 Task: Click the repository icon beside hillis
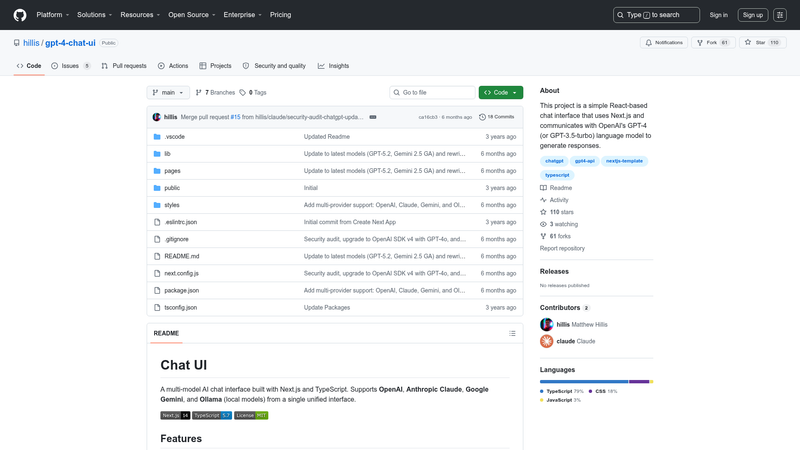click(x=17, y=43)
